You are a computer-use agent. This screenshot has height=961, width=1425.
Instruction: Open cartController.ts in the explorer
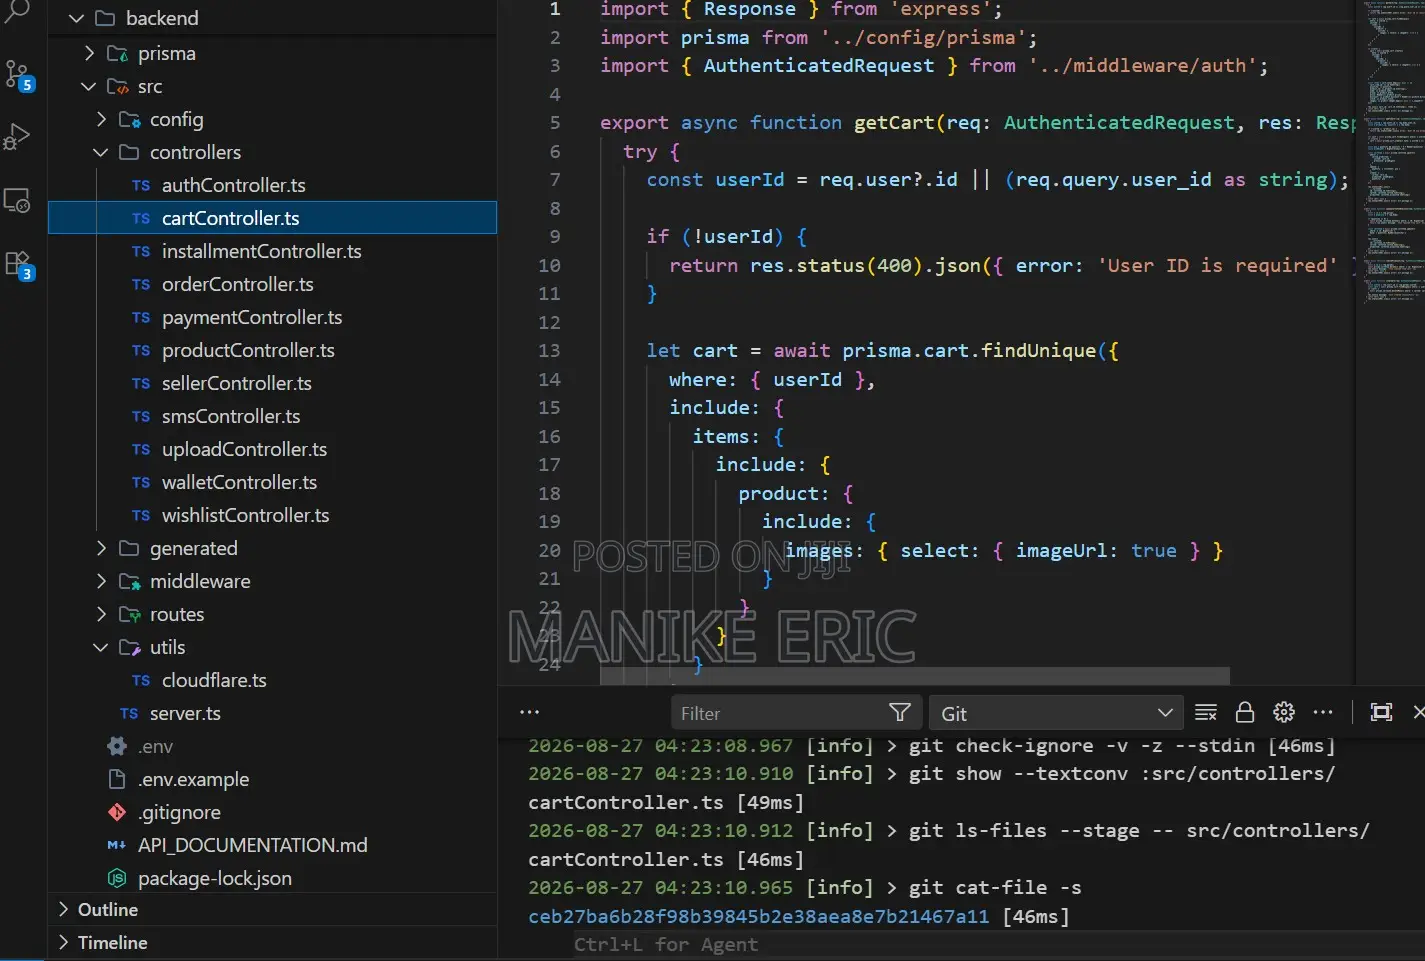point(272,218)
